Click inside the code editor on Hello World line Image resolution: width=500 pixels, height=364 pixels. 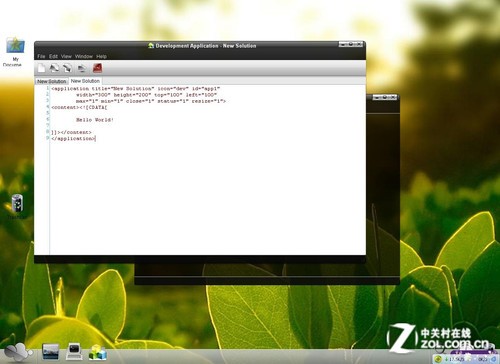click(95, 120)
